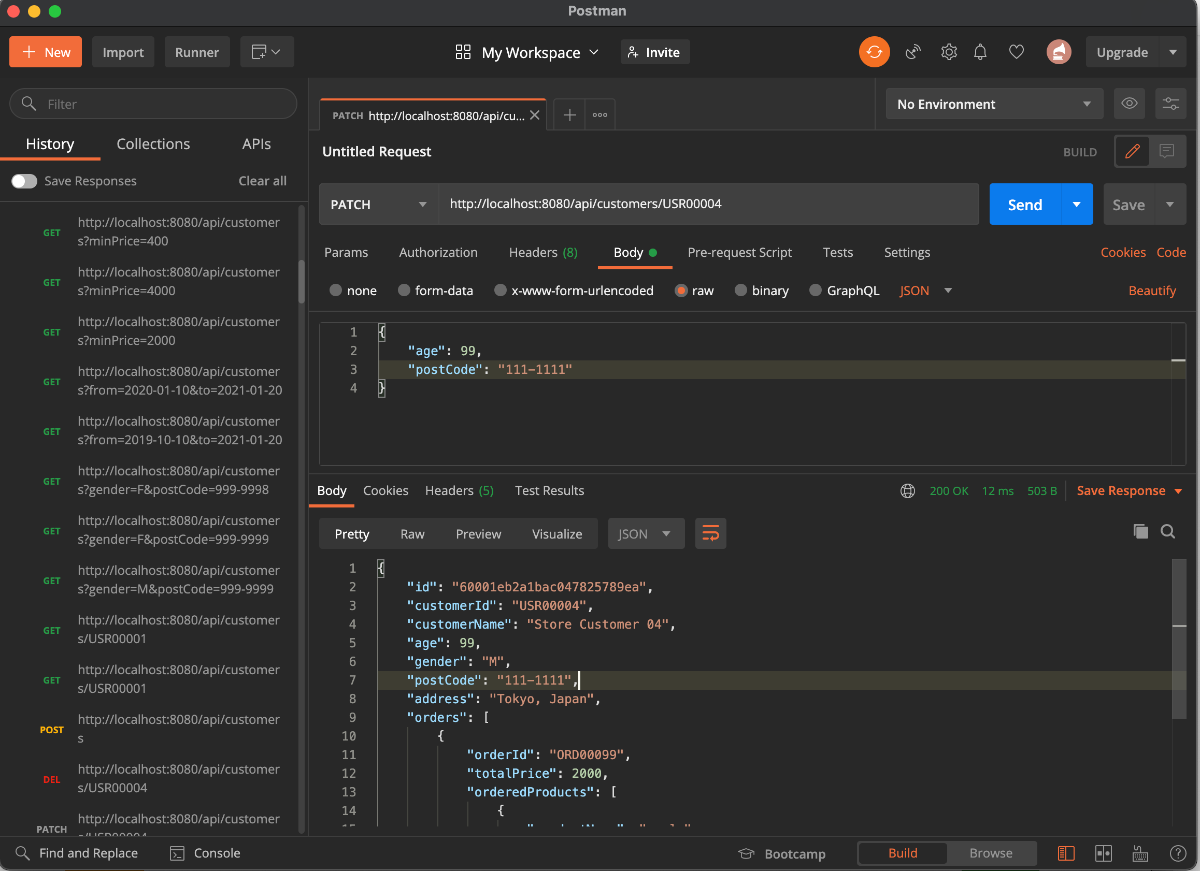Click the Runner button
The width and height of the screenshot is (1200, 871).
pos(197,52)
